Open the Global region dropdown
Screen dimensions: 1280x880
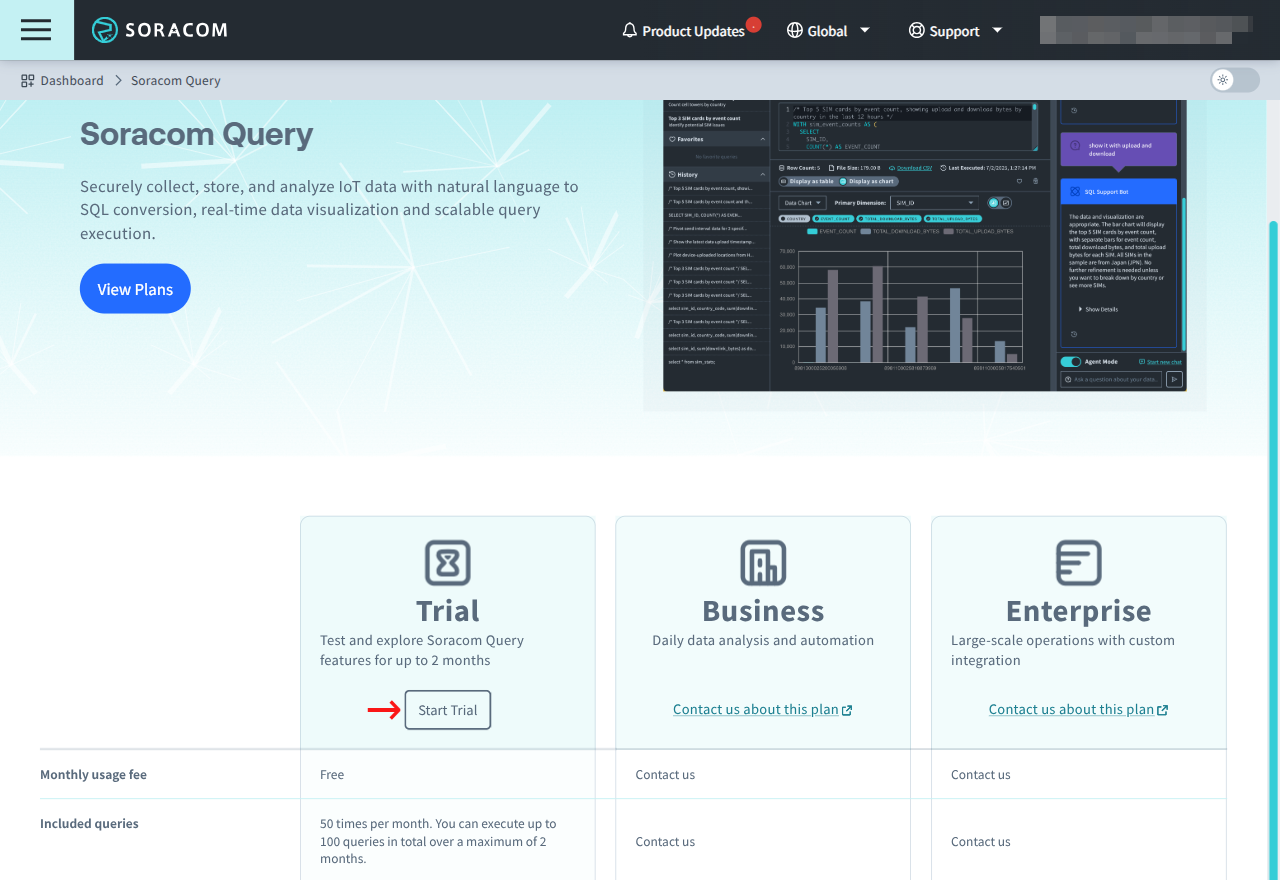click(864, 31)
